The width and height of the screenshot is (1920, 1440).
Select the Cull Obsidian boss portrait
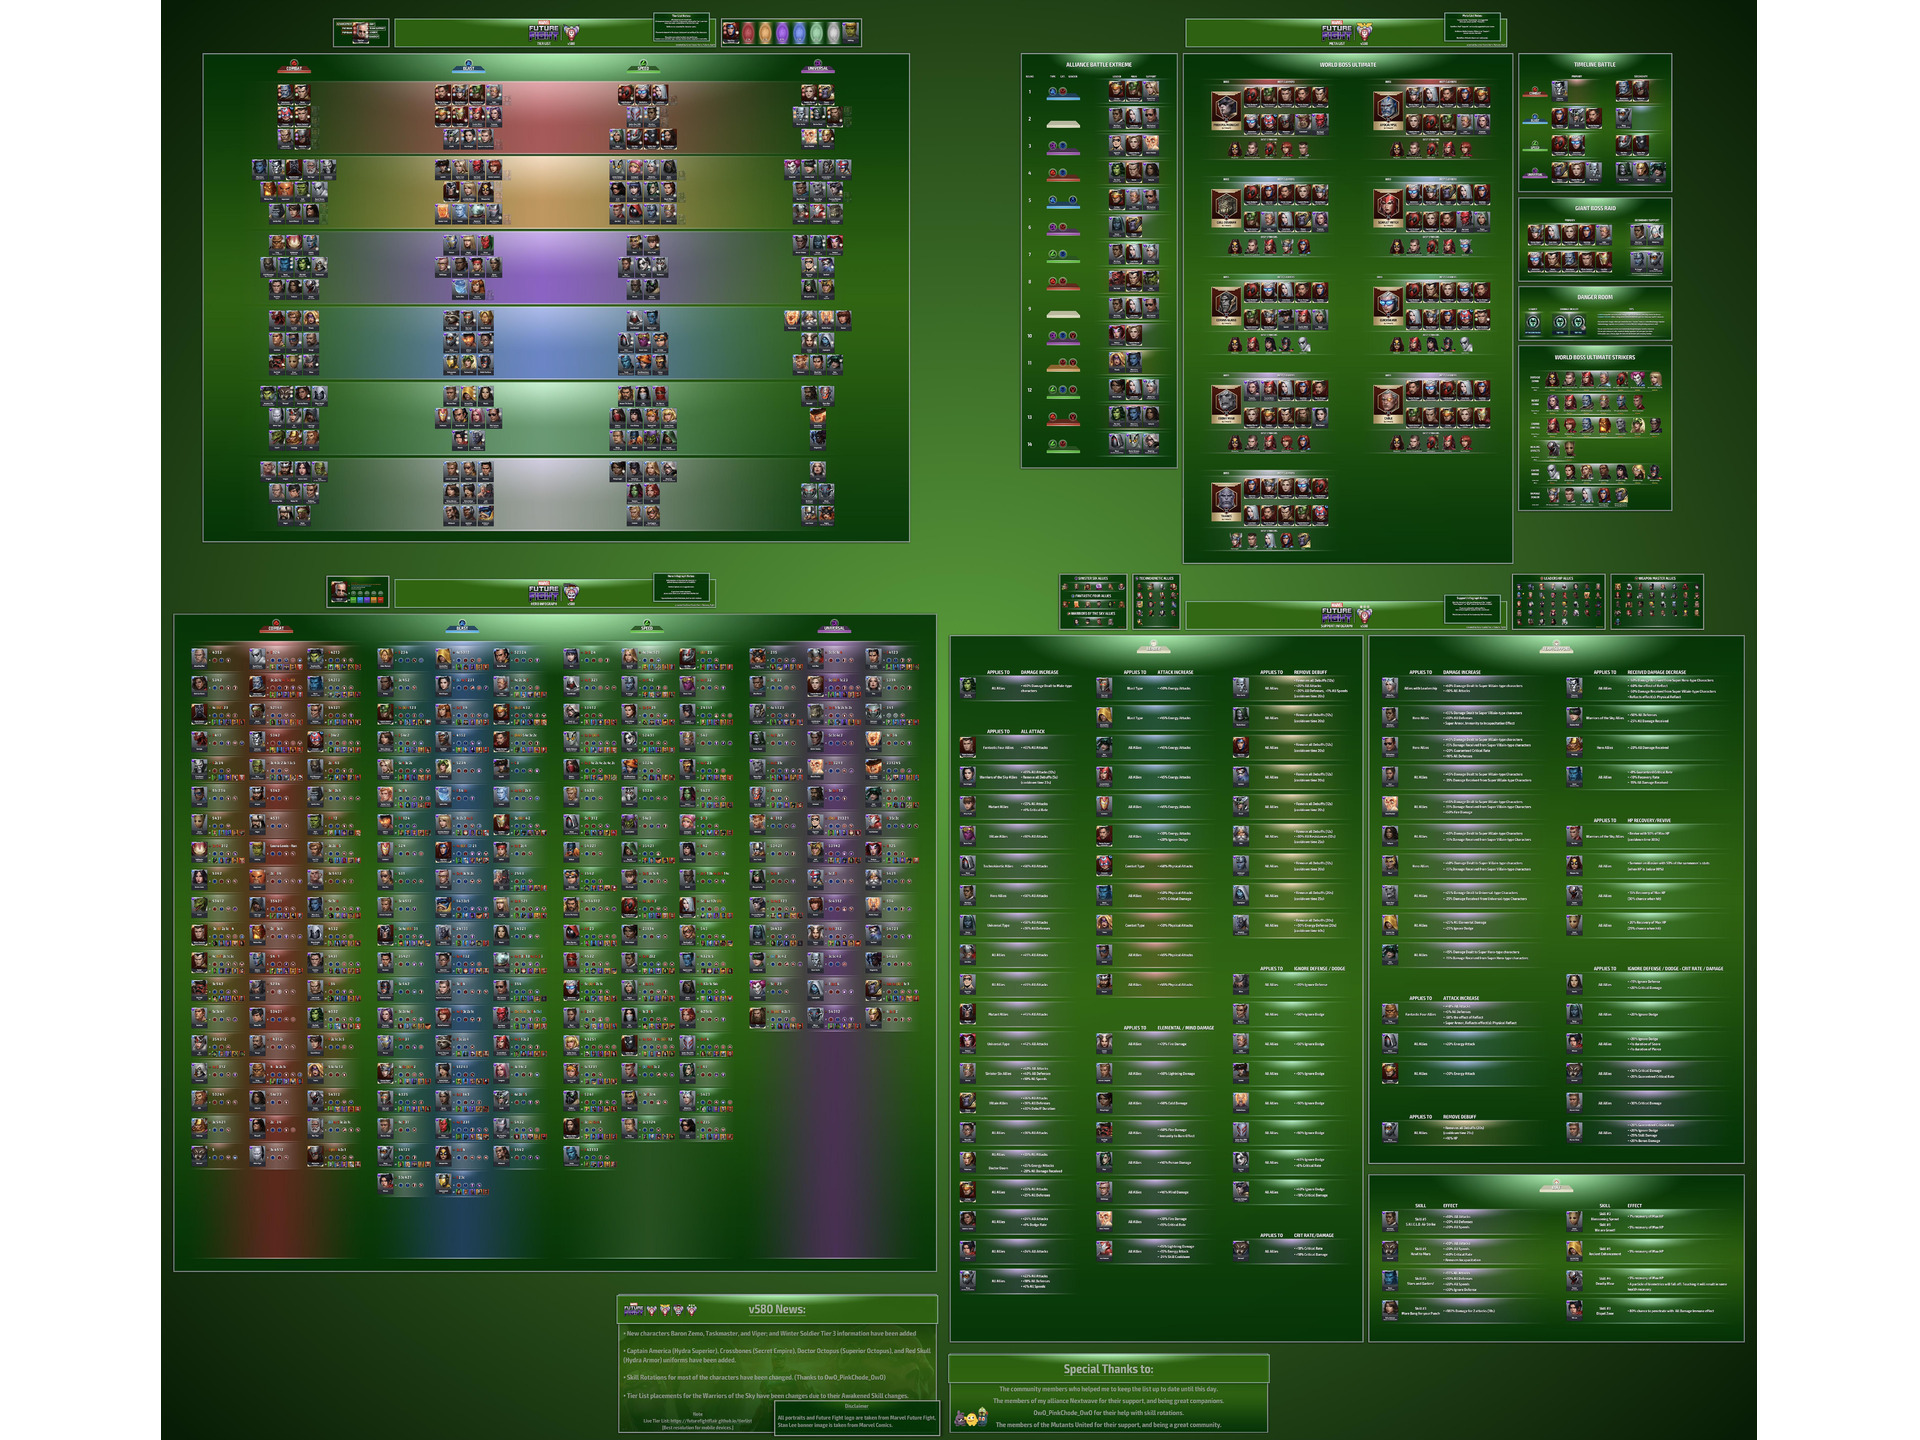tap(1226, 207)
